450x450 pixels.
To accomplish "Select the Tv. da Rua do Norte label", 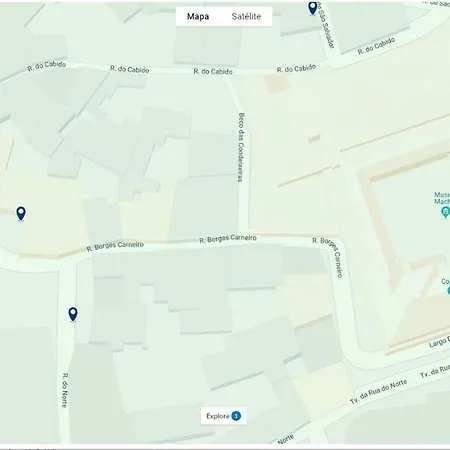I will click(x=379, y=392).
